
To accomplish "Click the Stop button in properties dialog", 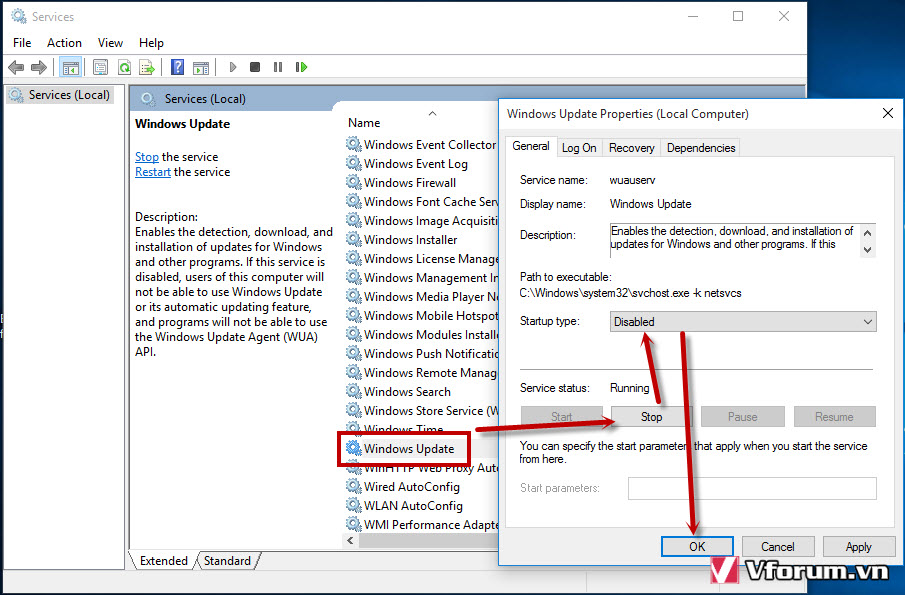I will click(652, 416).
